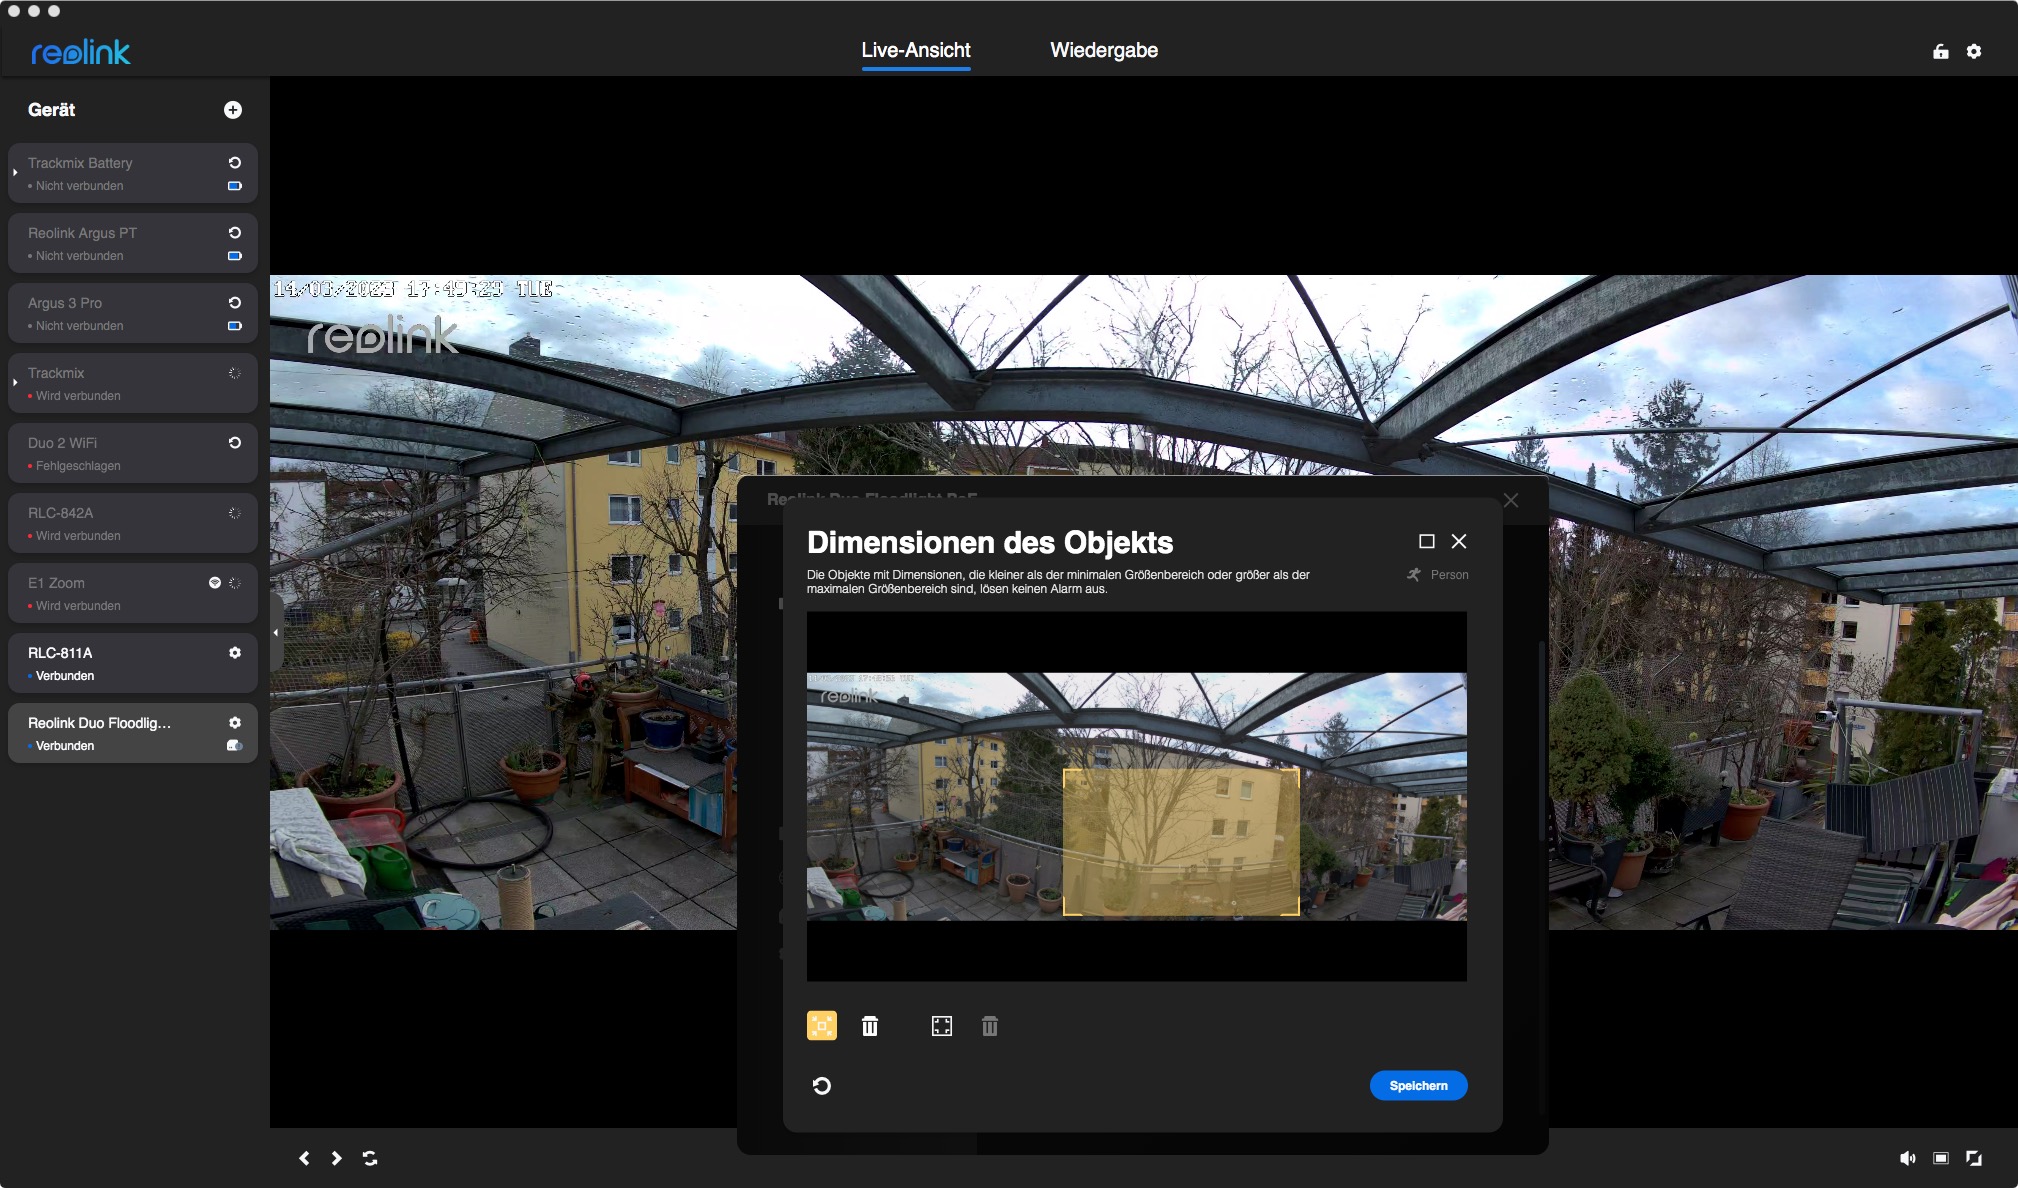Collapse the device sidebar panel

(x=276, y=632)
